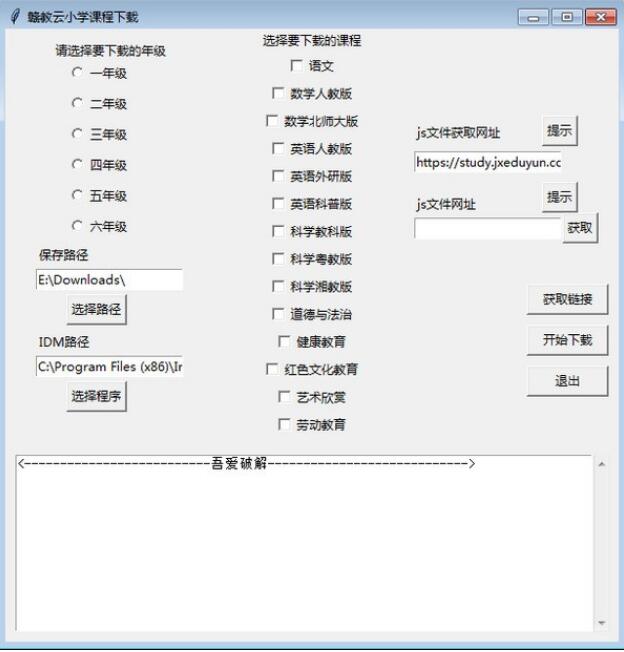
Task: Click the 选择路径 button
Action: tap(96, 309)
